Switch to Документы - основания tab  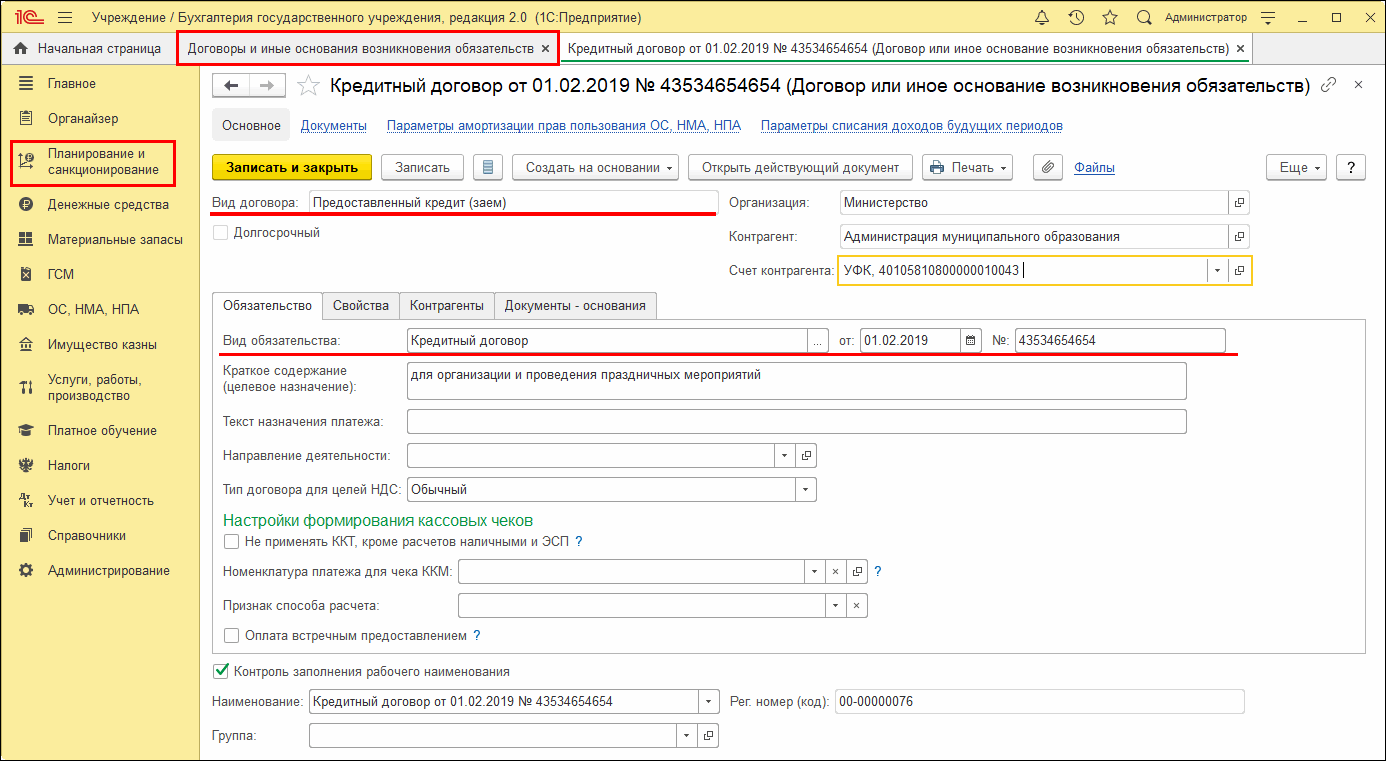point(575,305)
